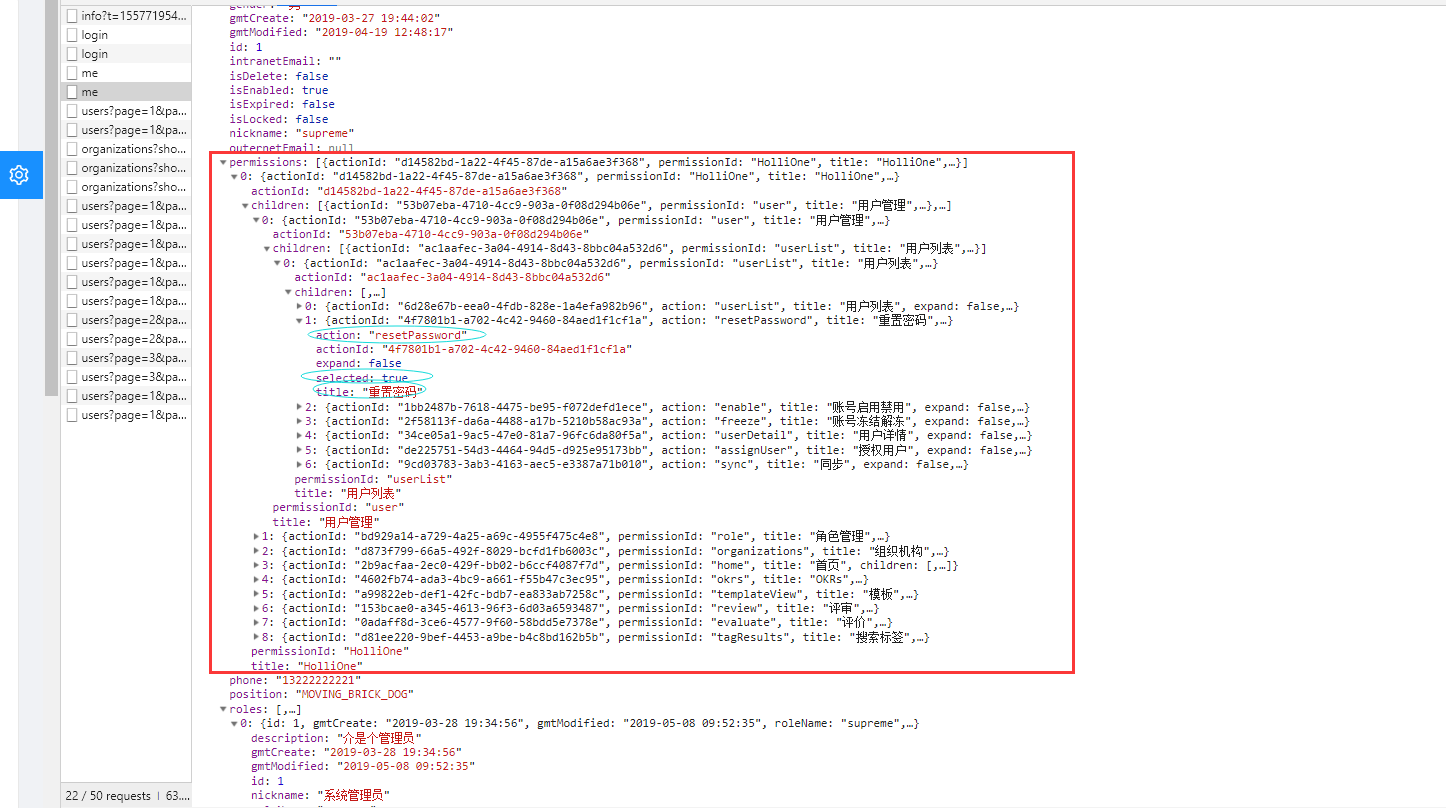Collapse children array containing permissionId user
The width and height of the screenshot is (1446, 808).
pos(244,205)
